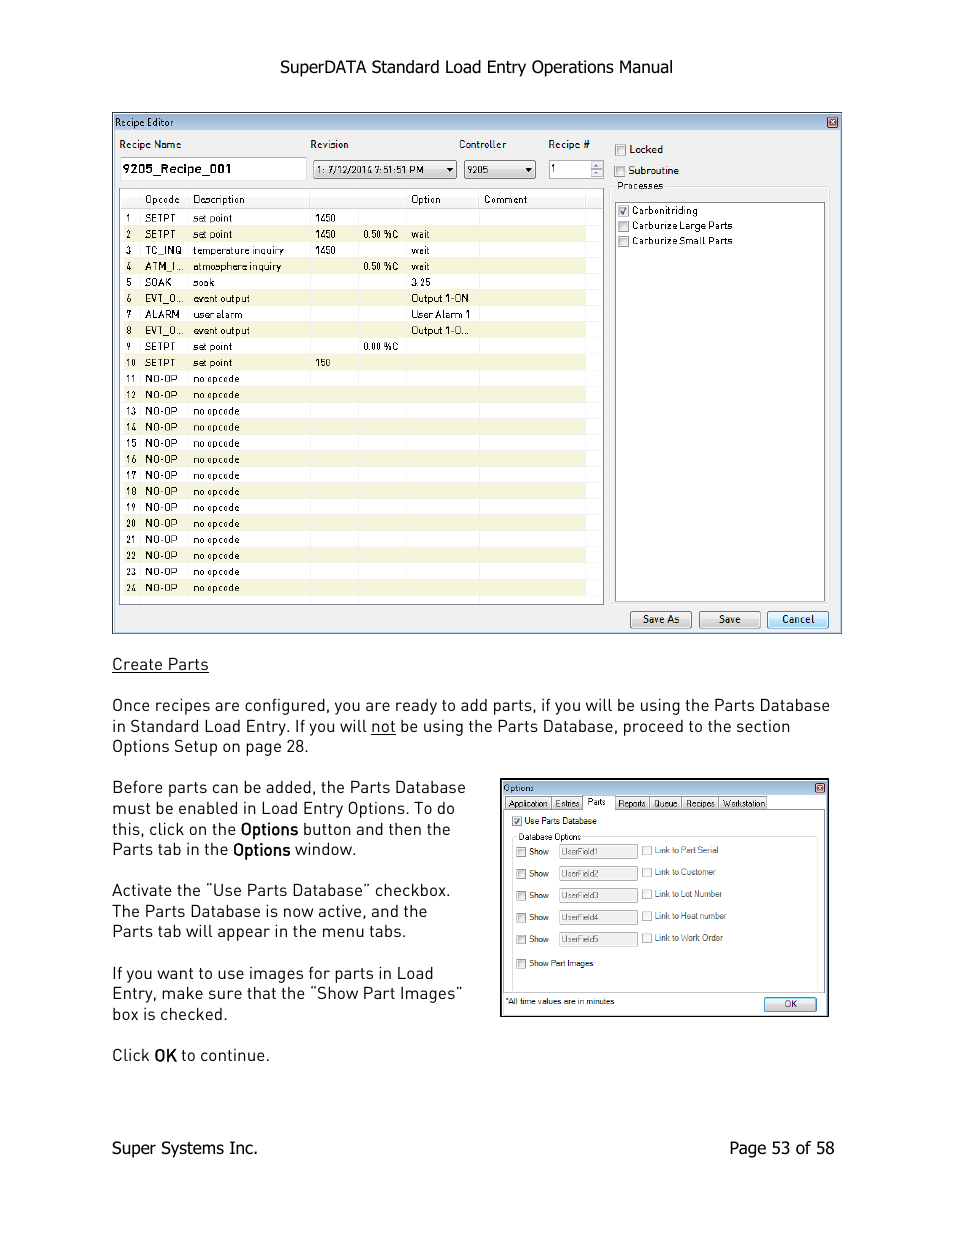Enable the Subroutine checkbox

pos(620,171)
